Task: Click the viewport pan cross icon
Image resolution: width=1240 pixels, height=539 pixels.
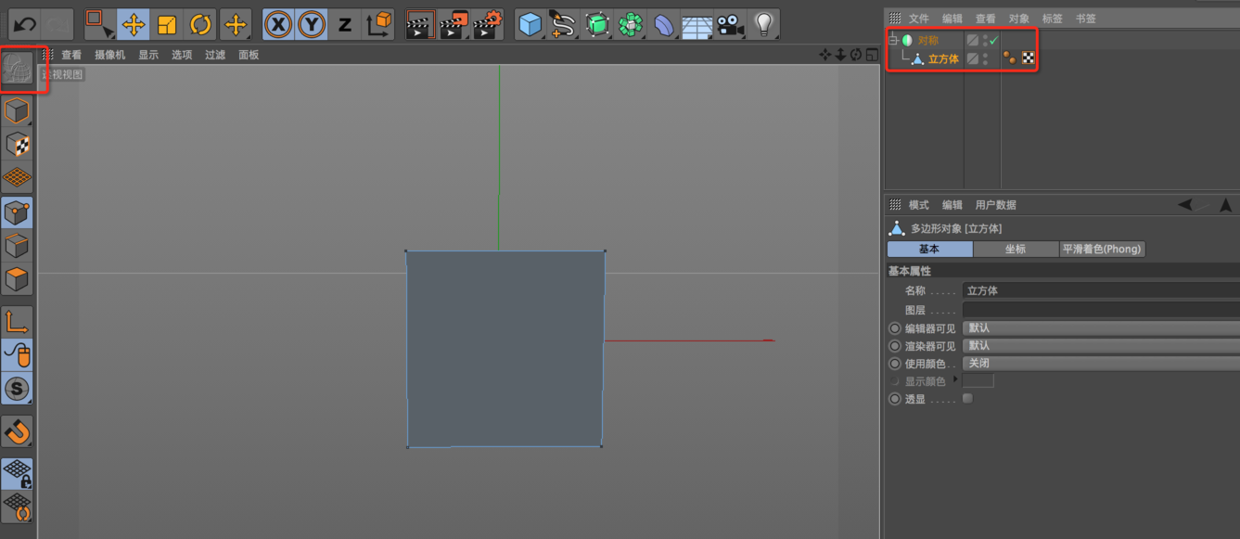Action: [825, 55]
